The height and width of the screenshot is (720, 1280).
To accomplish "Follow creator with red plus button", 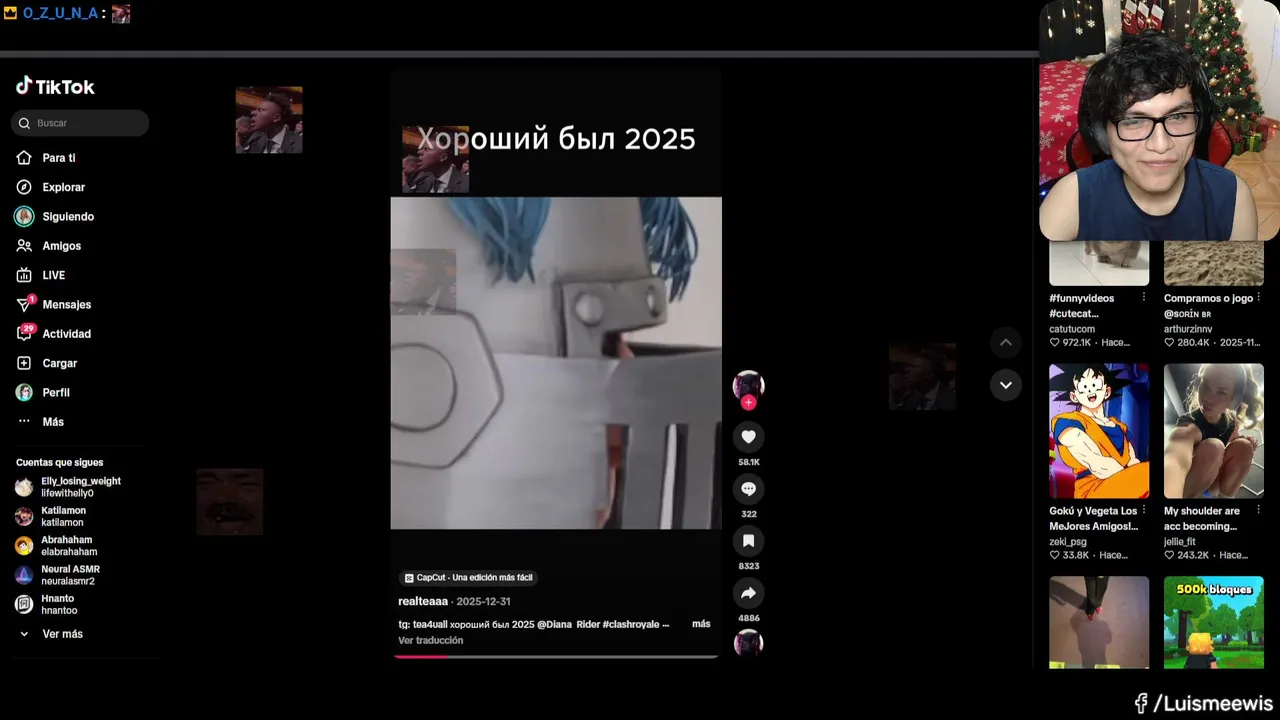I will [748, 402].
